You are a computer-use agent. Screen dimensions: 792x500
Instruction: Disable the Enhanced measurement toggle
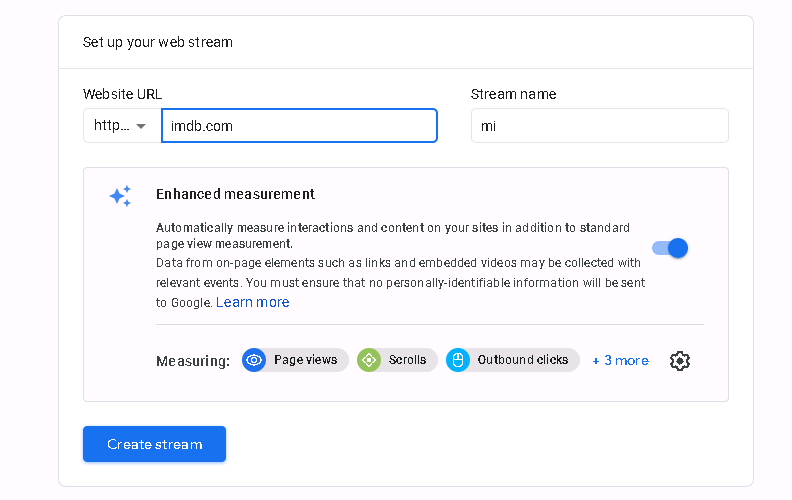click(670, 248)
